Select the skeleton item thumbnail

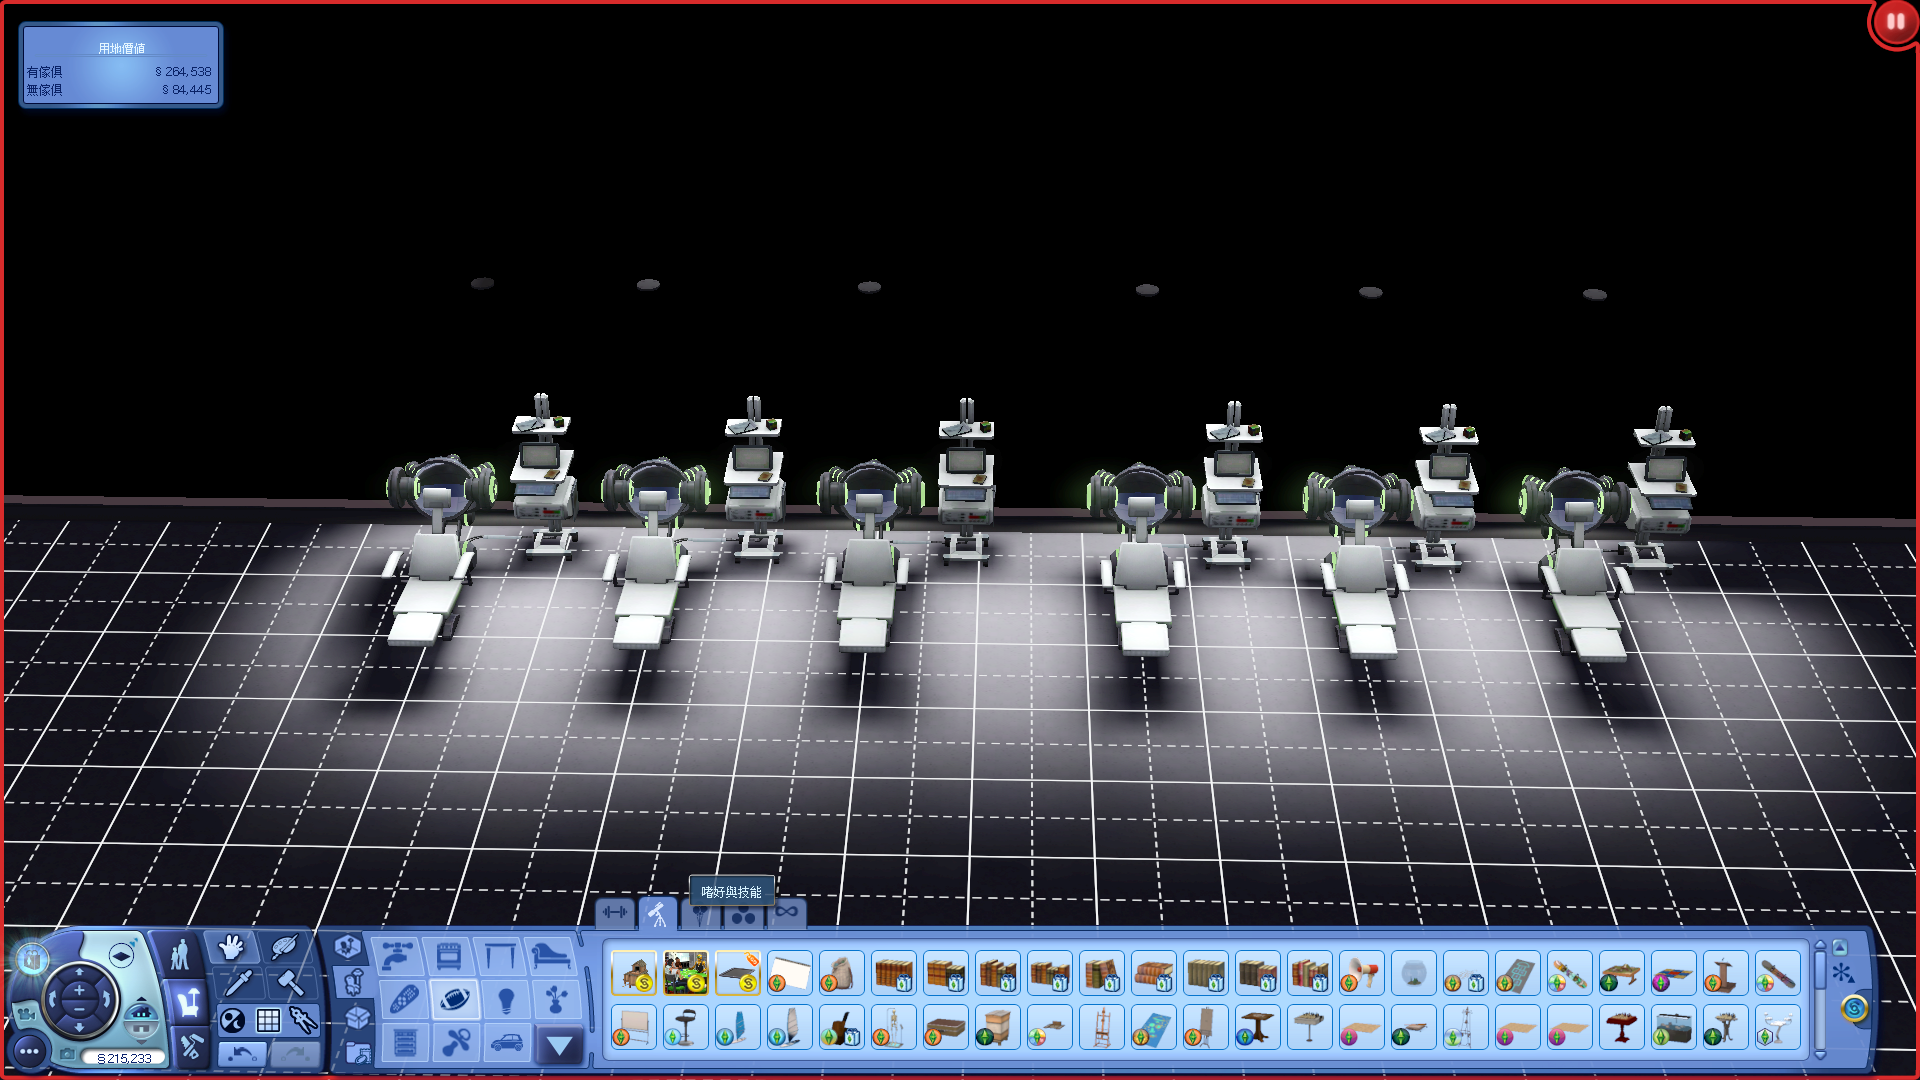893,1027
